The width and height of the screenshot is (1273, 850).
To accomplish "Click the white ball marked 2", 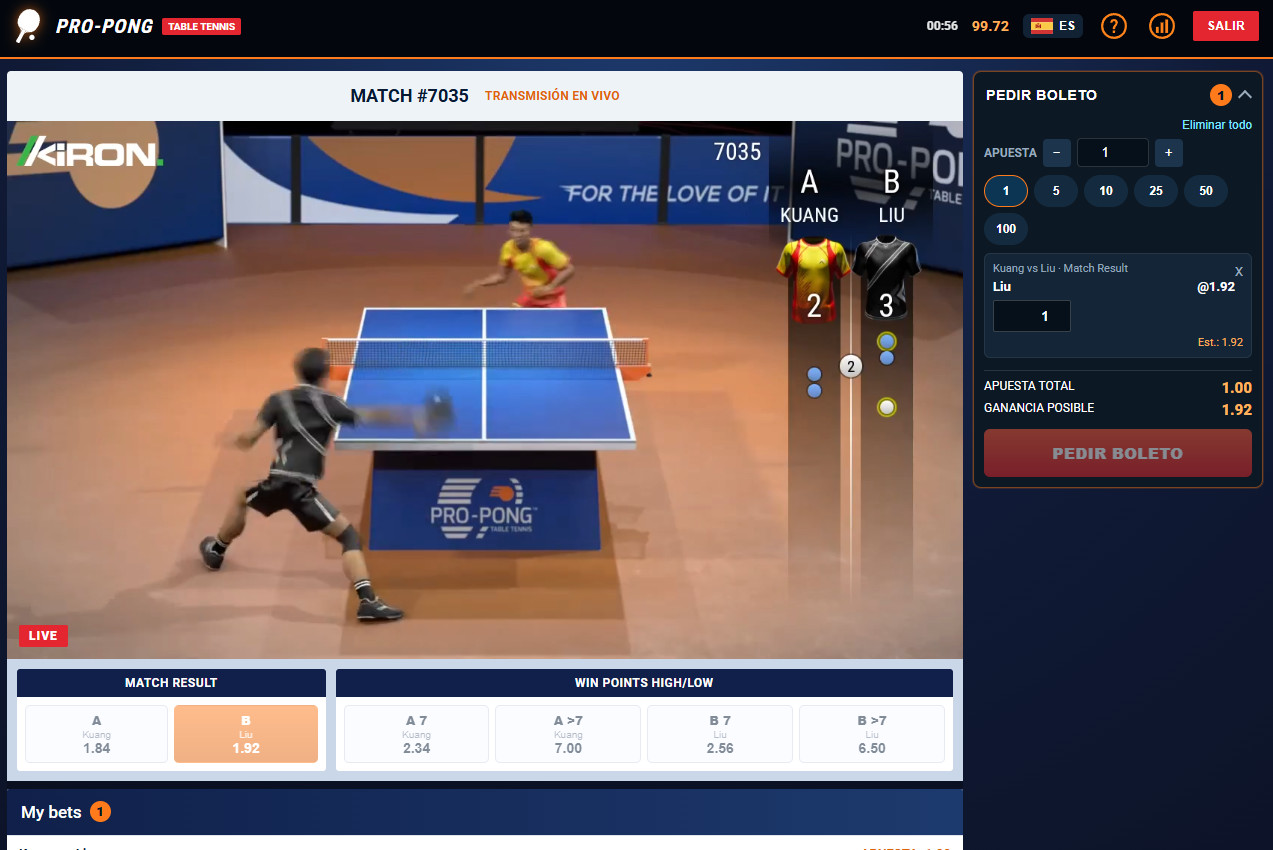I will [x=851, y=367].
